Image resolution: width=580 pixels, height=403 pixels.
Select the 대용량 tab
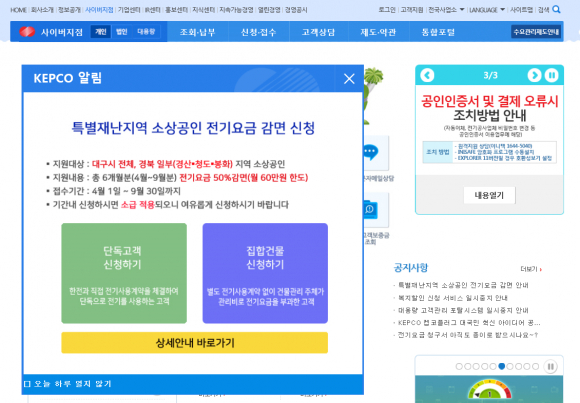146,32
